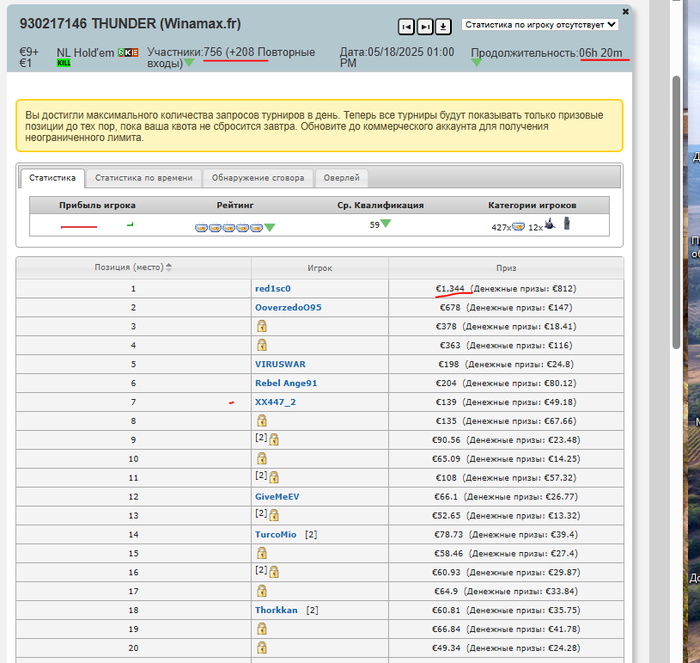Expand the green triangle after 'Повторные входы'
This screenshot has width=700, height=663.
coord(189,63)
